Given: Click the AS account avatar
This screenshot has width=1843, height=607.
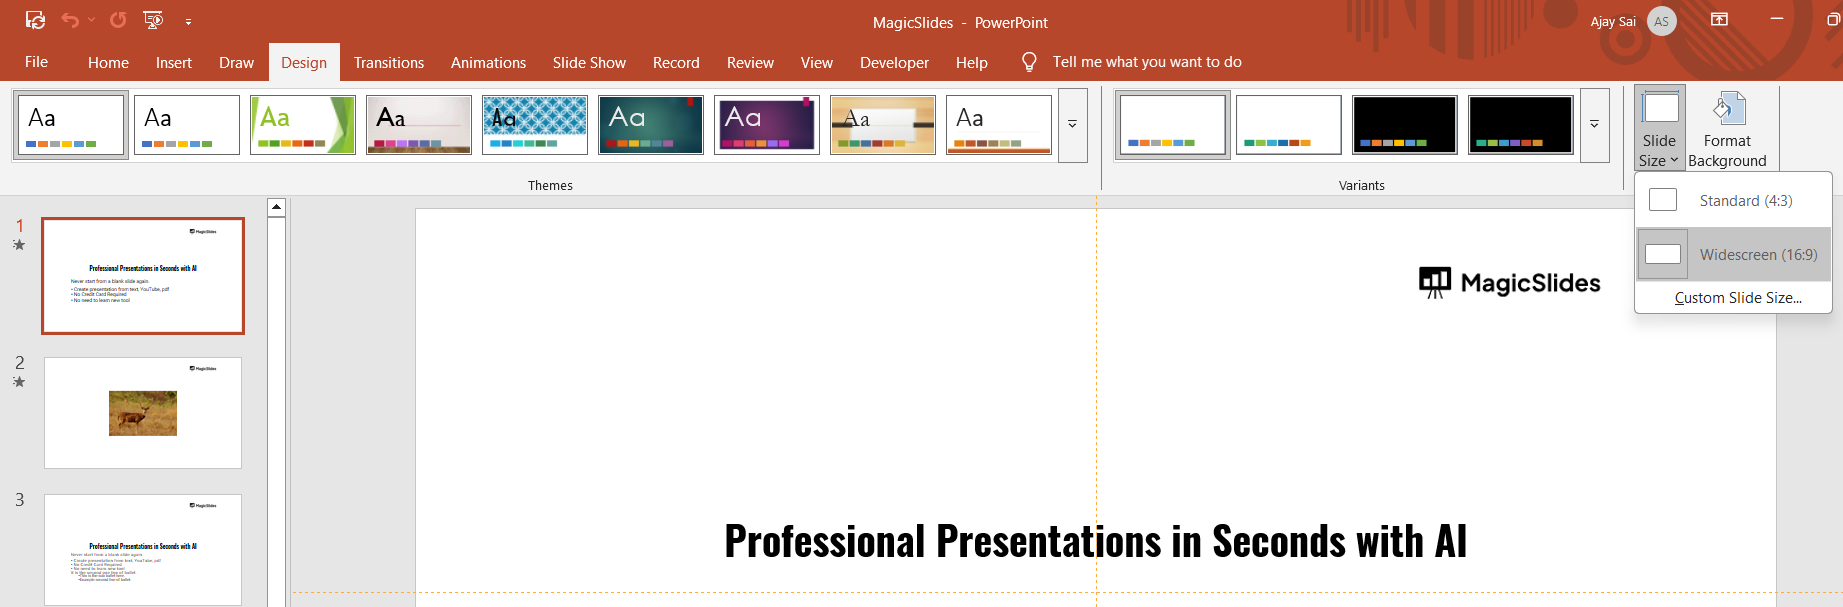Looking at the screenshot, I should 1661,21.
